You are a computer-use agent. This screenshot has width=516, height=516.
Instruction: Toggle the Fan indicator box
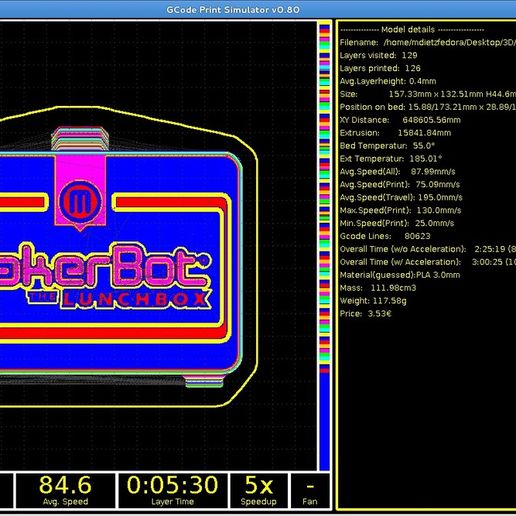310,491
